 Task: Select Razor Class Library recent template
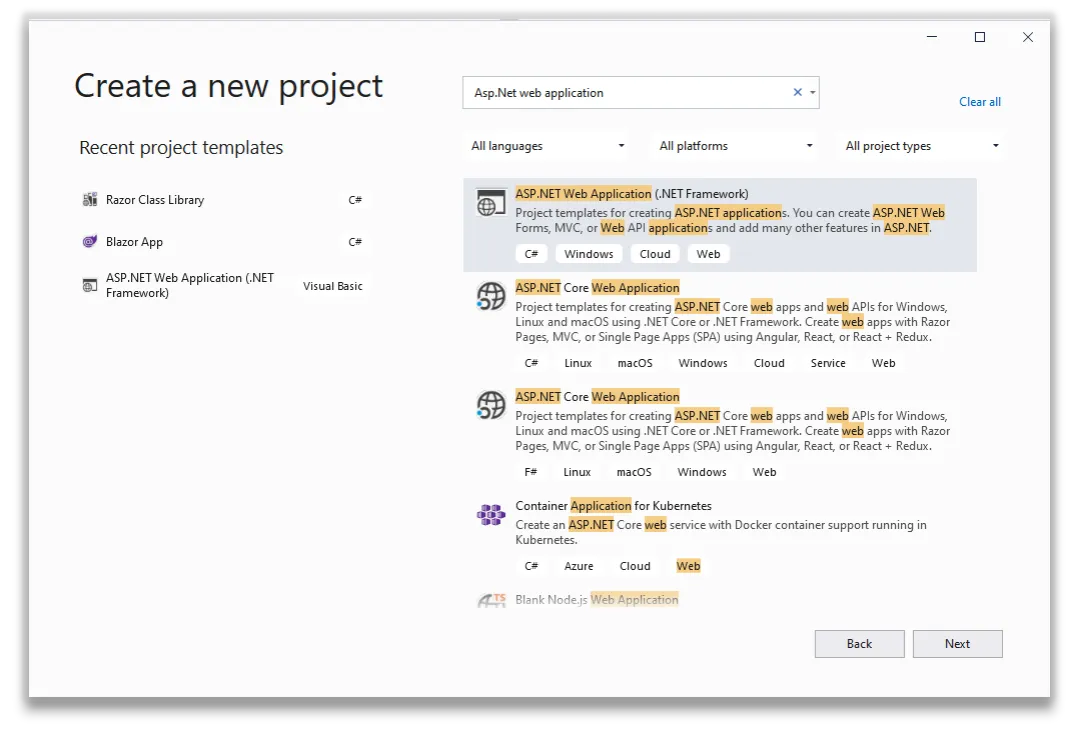[224, 200]
